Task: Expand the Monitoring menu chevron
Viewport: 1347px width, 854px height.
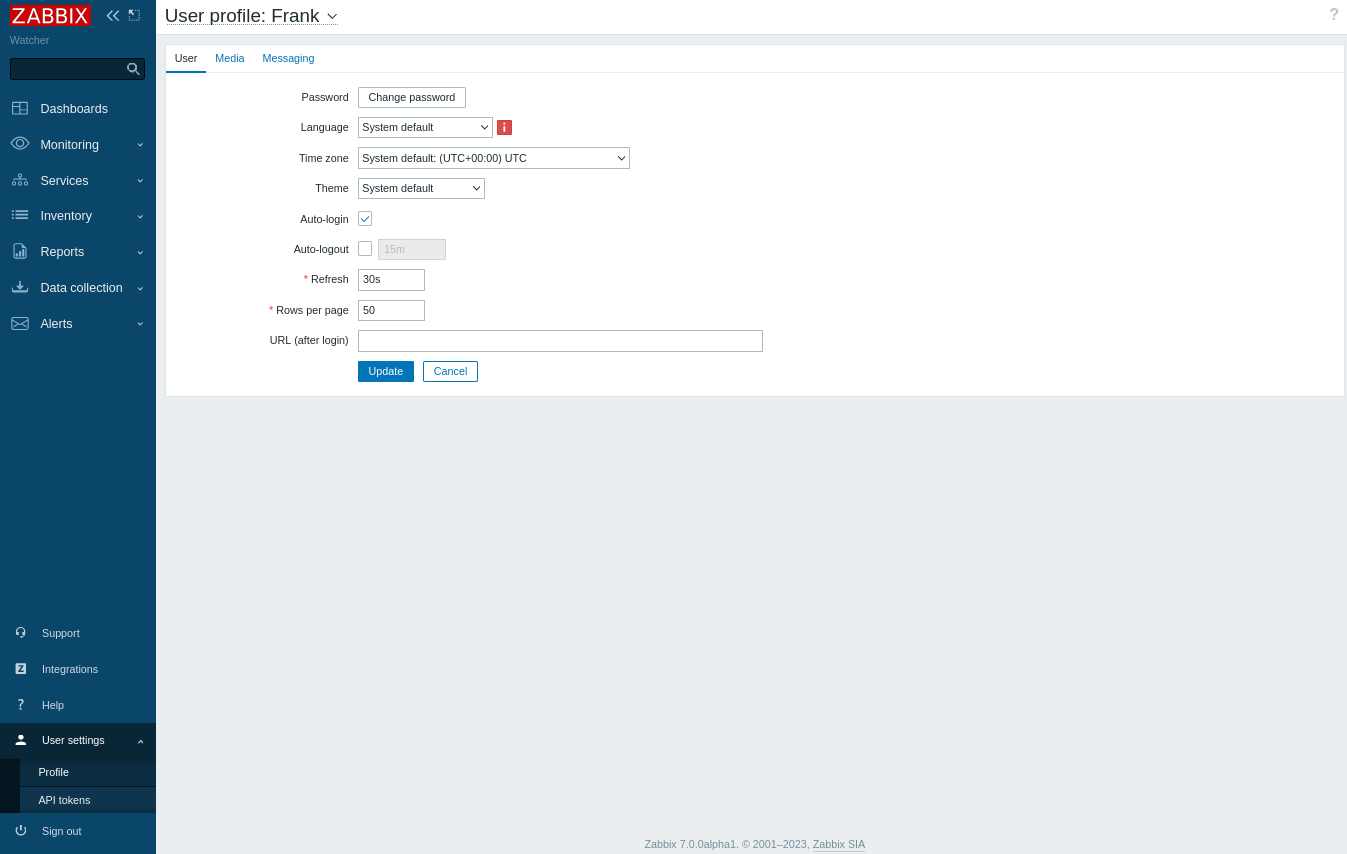Action: click(x=140, y=144)
